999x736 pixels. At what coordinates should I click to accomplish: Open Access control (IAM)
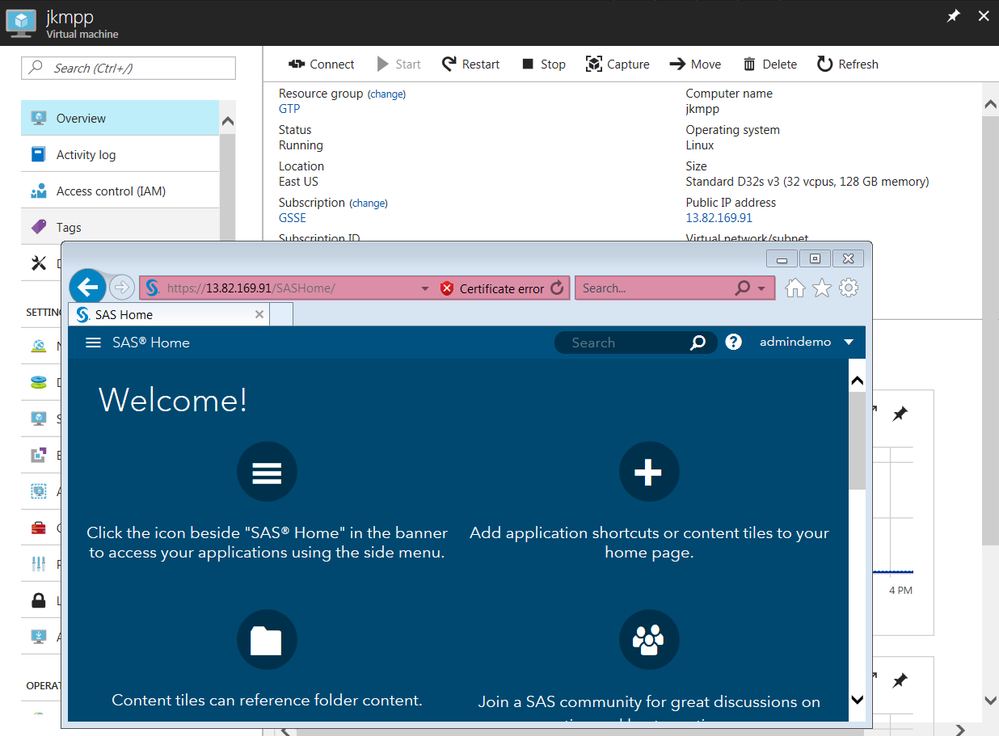tap(120, 191)
